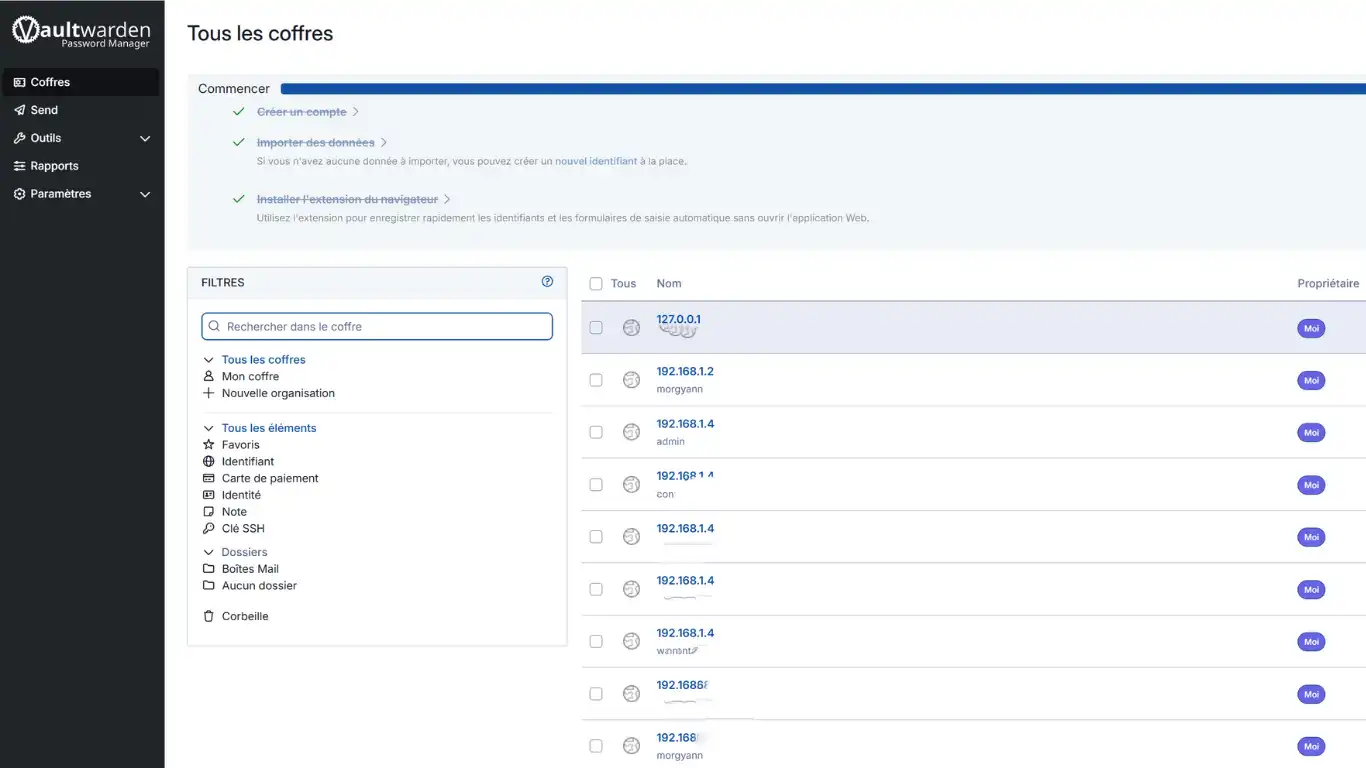
Task: Click the plus icon for Nouvelle organisation
Action: click(209, 394)
